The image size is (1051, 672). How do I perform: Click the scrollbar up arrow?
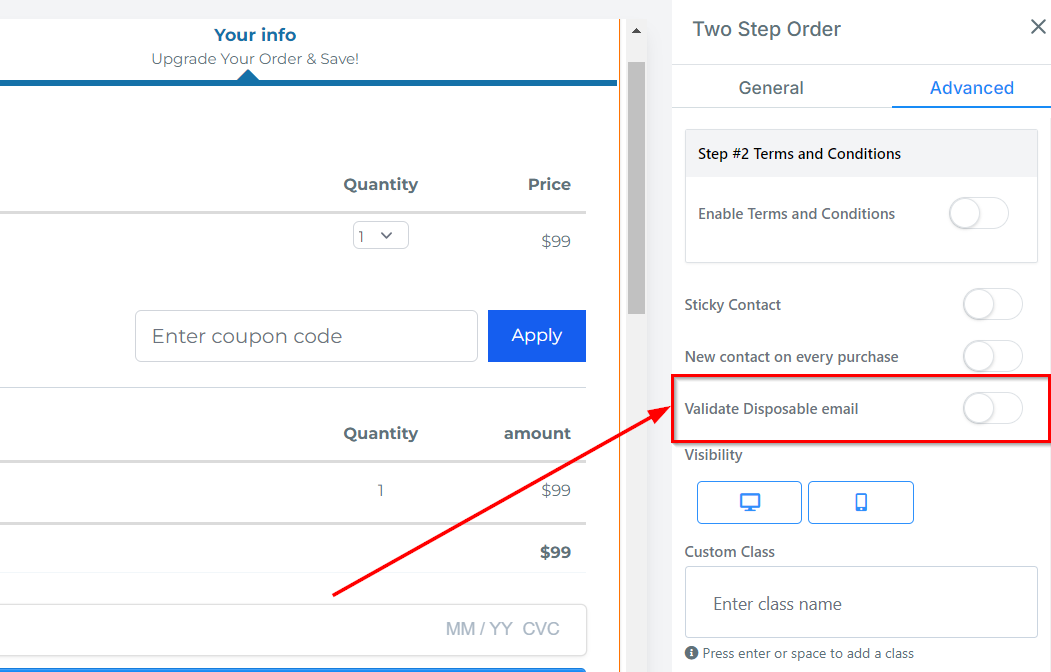[636, 31]
